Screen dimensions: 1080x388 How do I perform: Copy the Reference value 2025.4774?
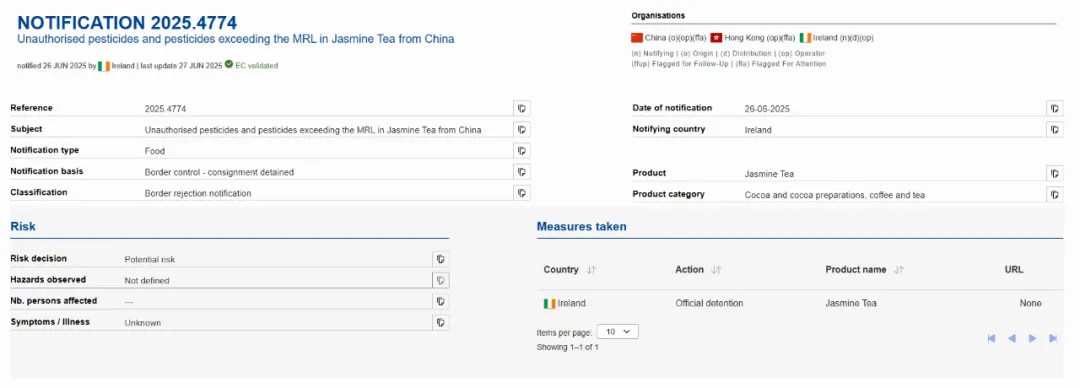[522, 108]
